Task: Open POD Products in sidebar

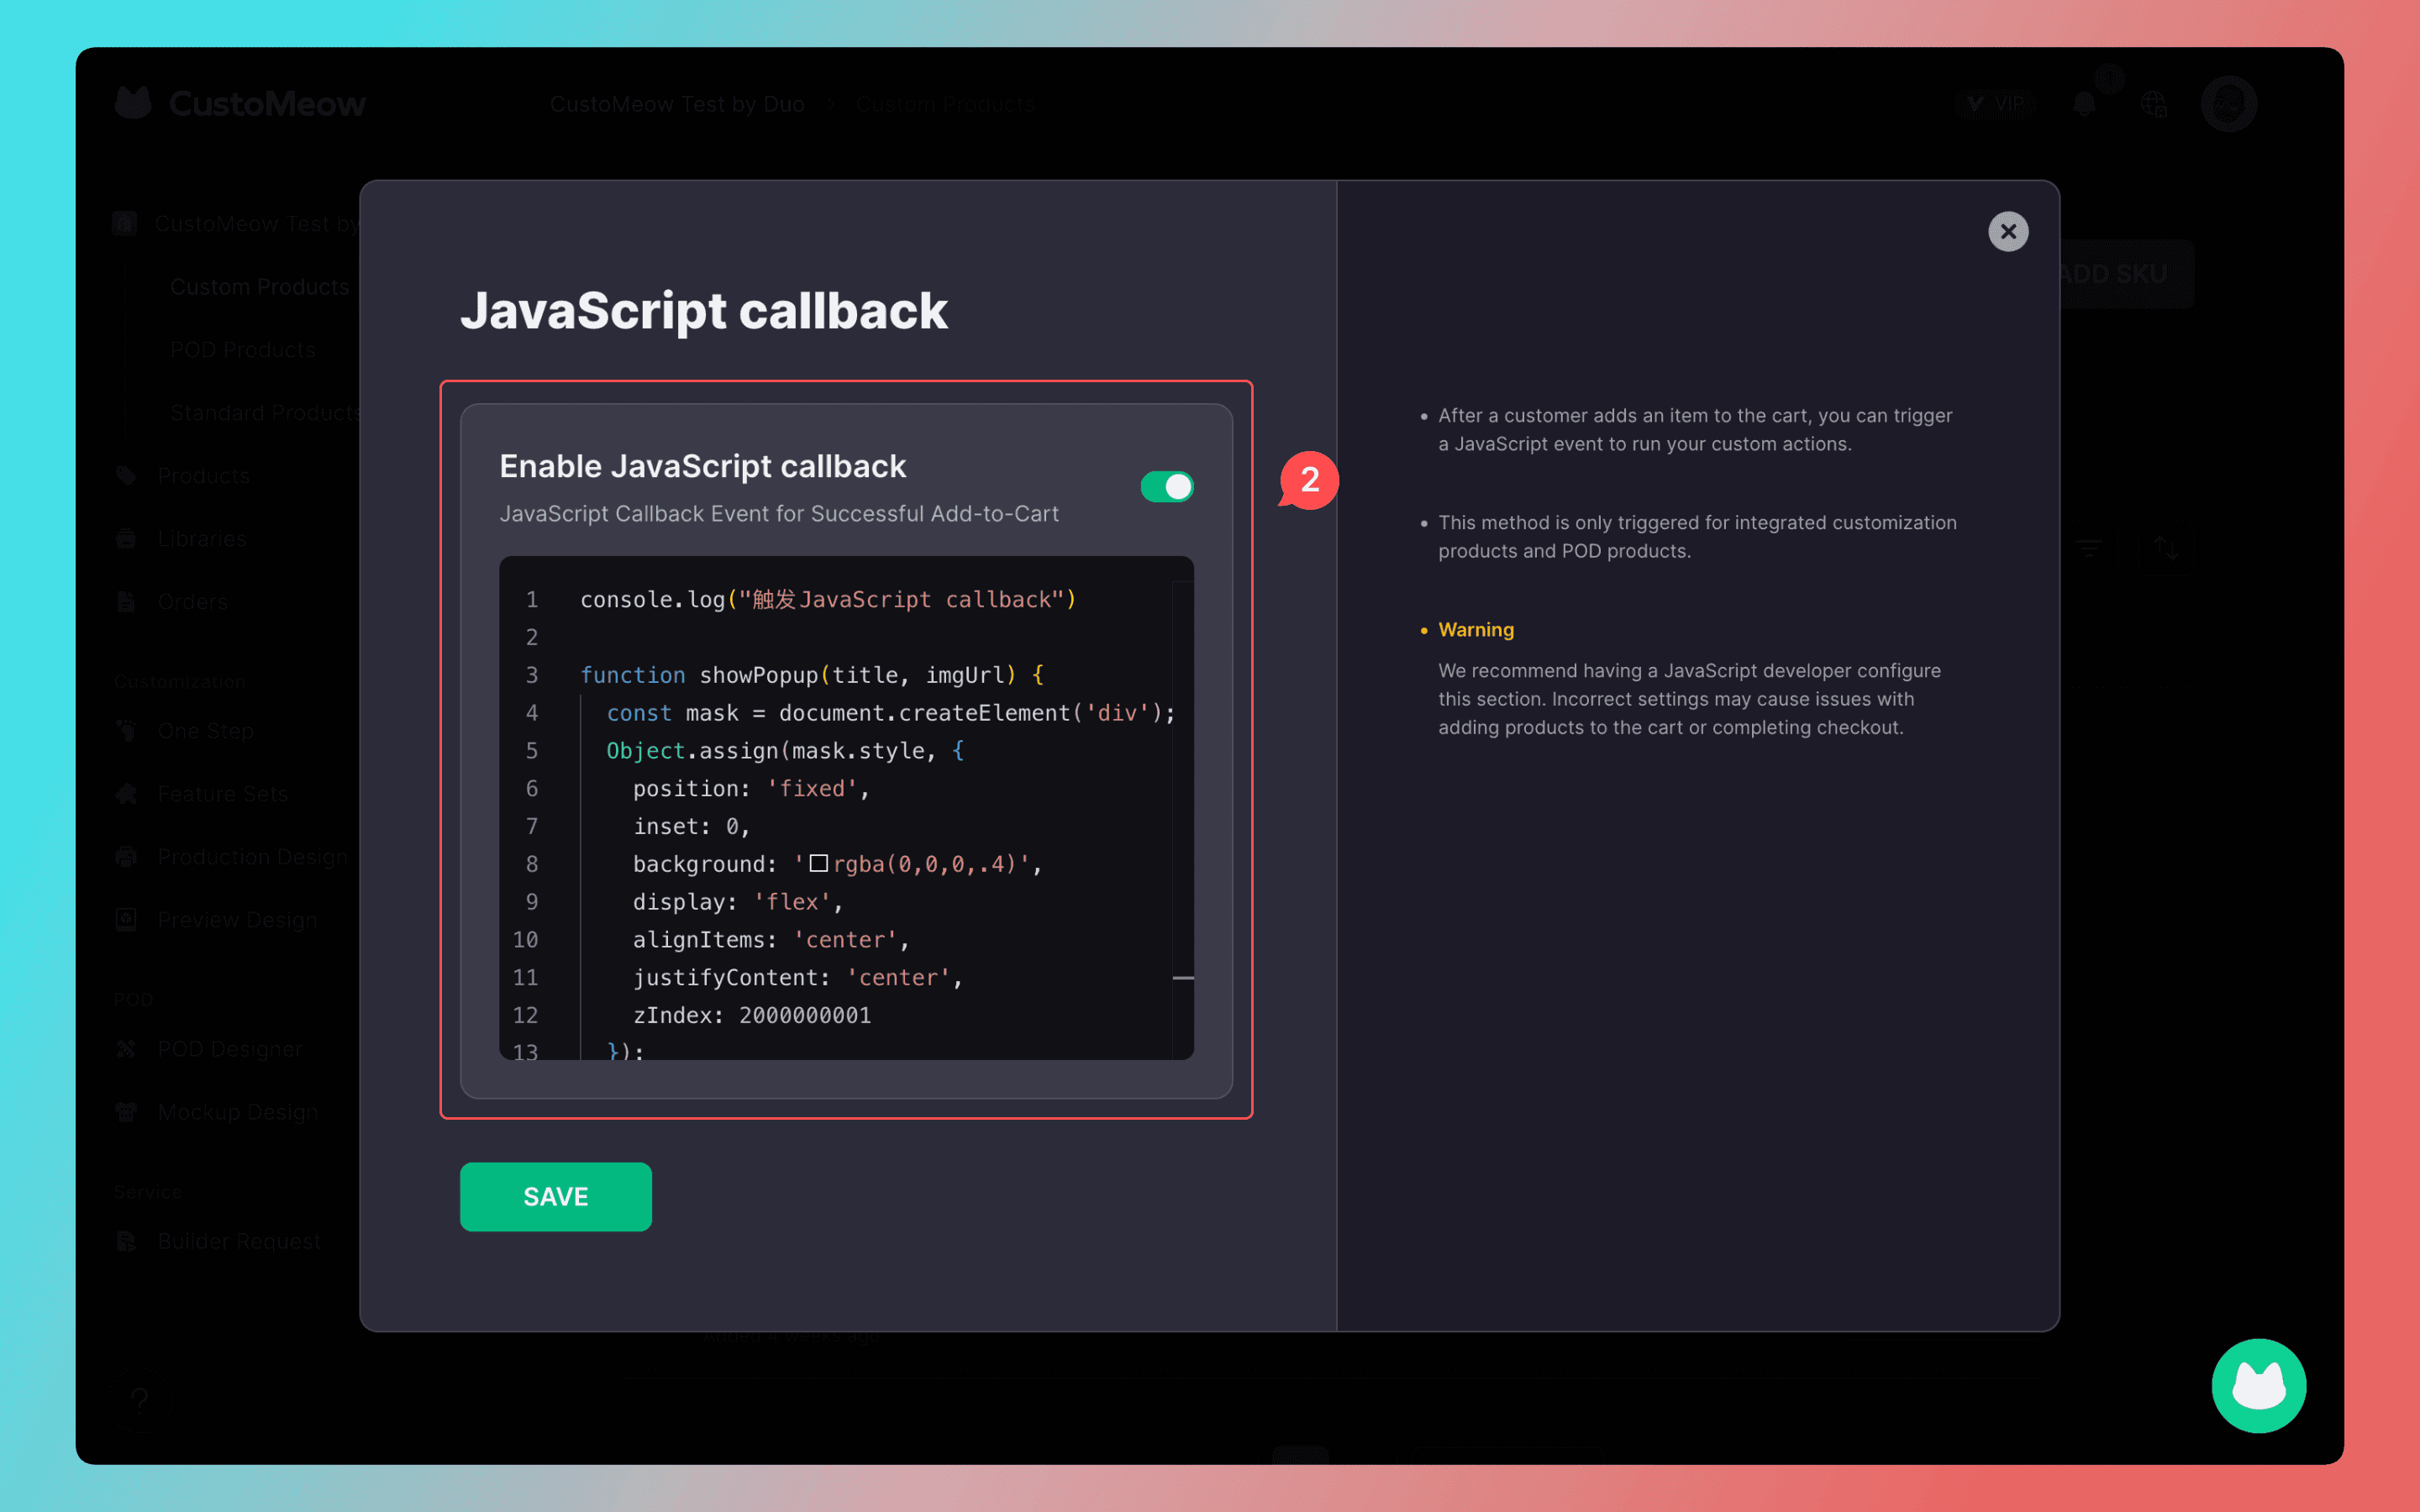Action: click(x=243, y=350)
